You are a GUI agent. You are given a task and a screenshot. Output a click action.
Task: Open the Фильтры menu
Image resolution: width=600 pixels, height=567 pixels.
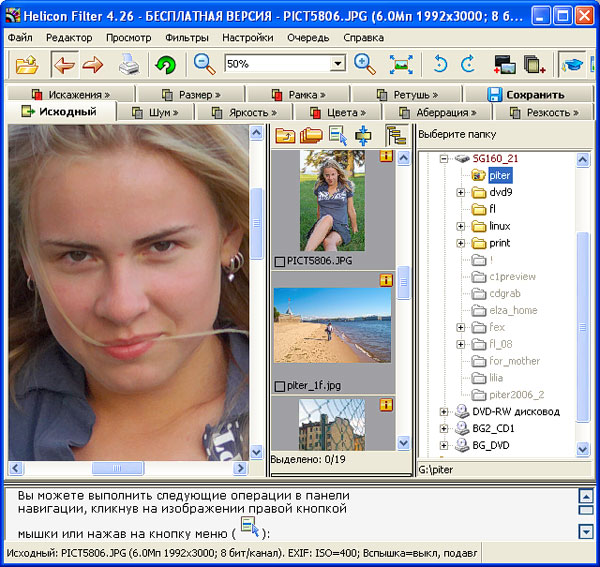187,37
